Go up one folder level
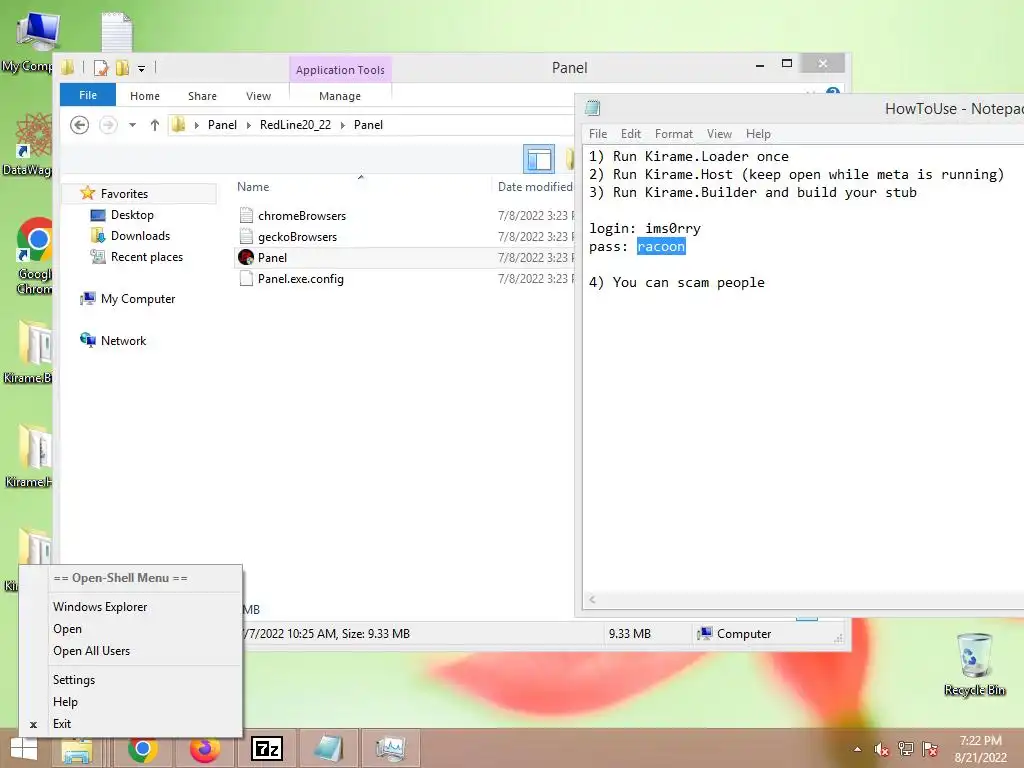Viewport: 1024px width, 768px height. 154,125
